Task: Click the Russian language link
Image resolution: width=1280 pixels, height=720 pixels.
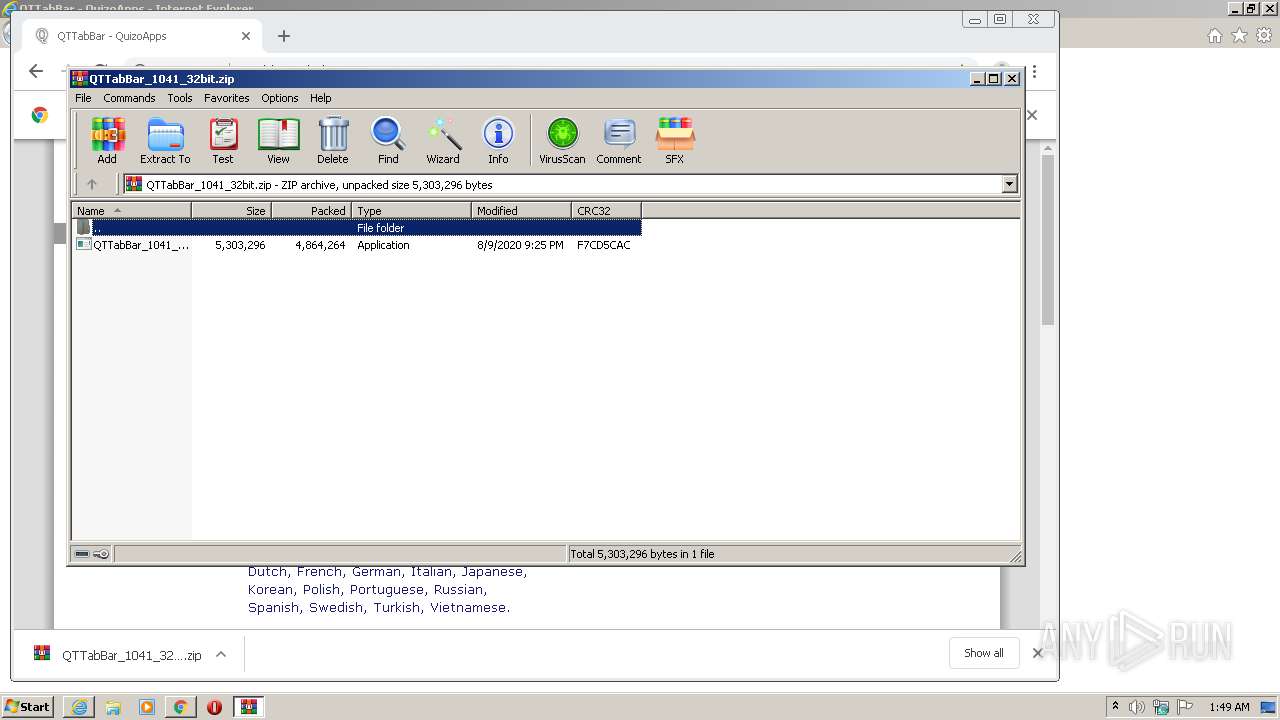Action: (458, 590)
